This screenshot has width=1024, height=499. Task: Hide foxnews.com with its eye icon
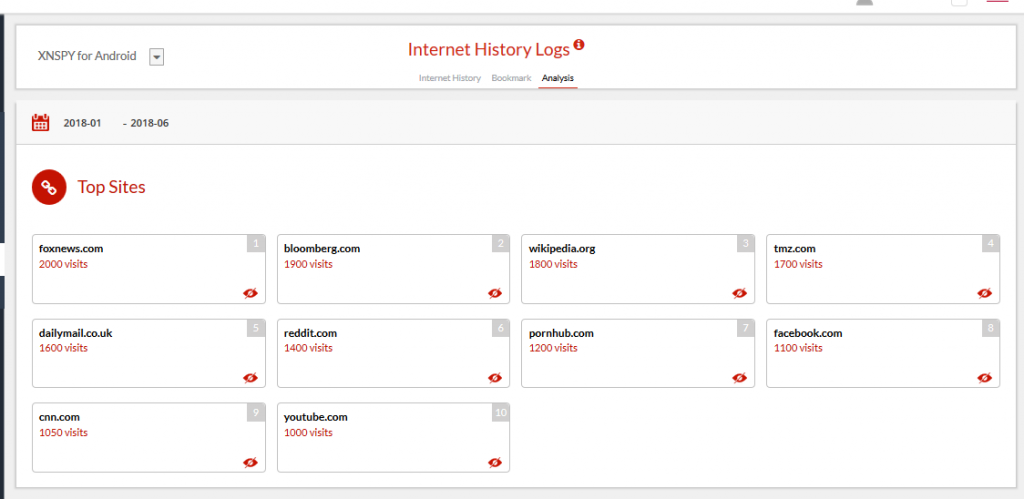(250, 293)
